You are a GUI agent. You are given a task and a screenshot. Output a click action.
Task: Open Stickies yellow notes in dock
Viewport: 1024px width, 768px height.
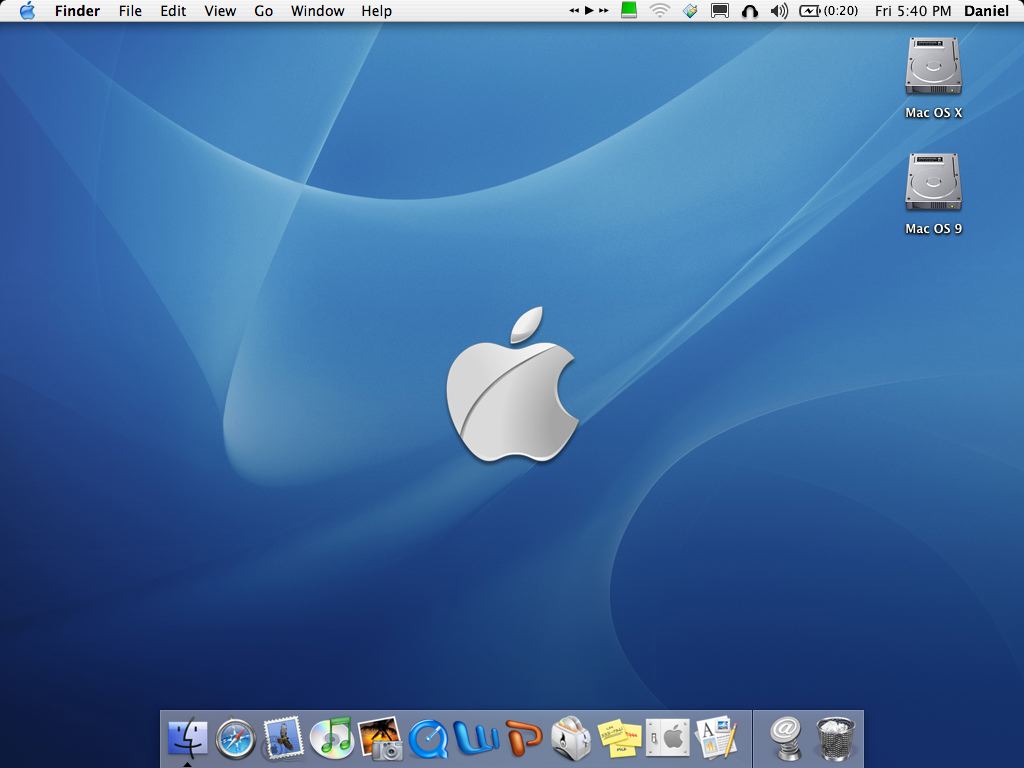619,739
